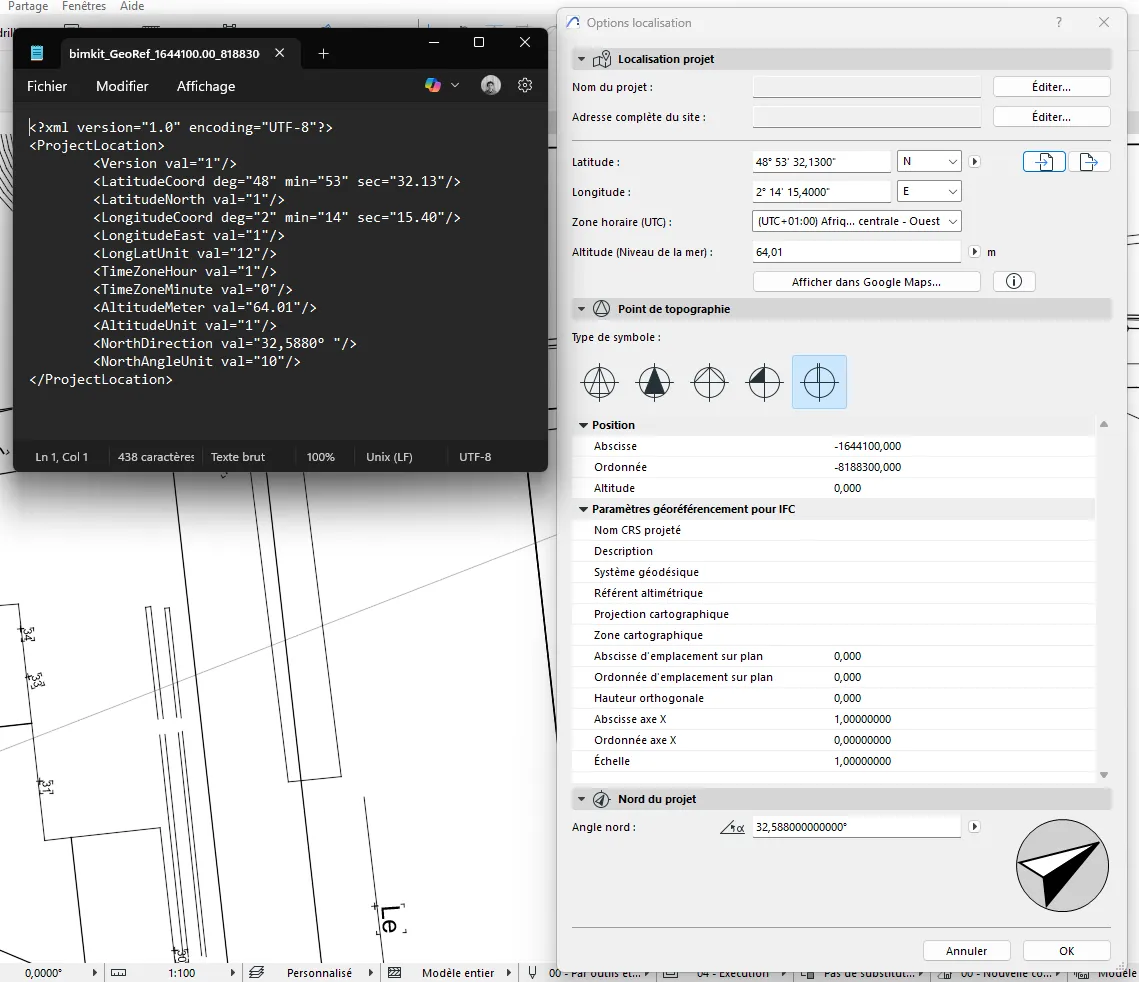Click the angle icon beside Angle nord field
This screenshot has width=1139, height=982.
click(x=733, y=827)
